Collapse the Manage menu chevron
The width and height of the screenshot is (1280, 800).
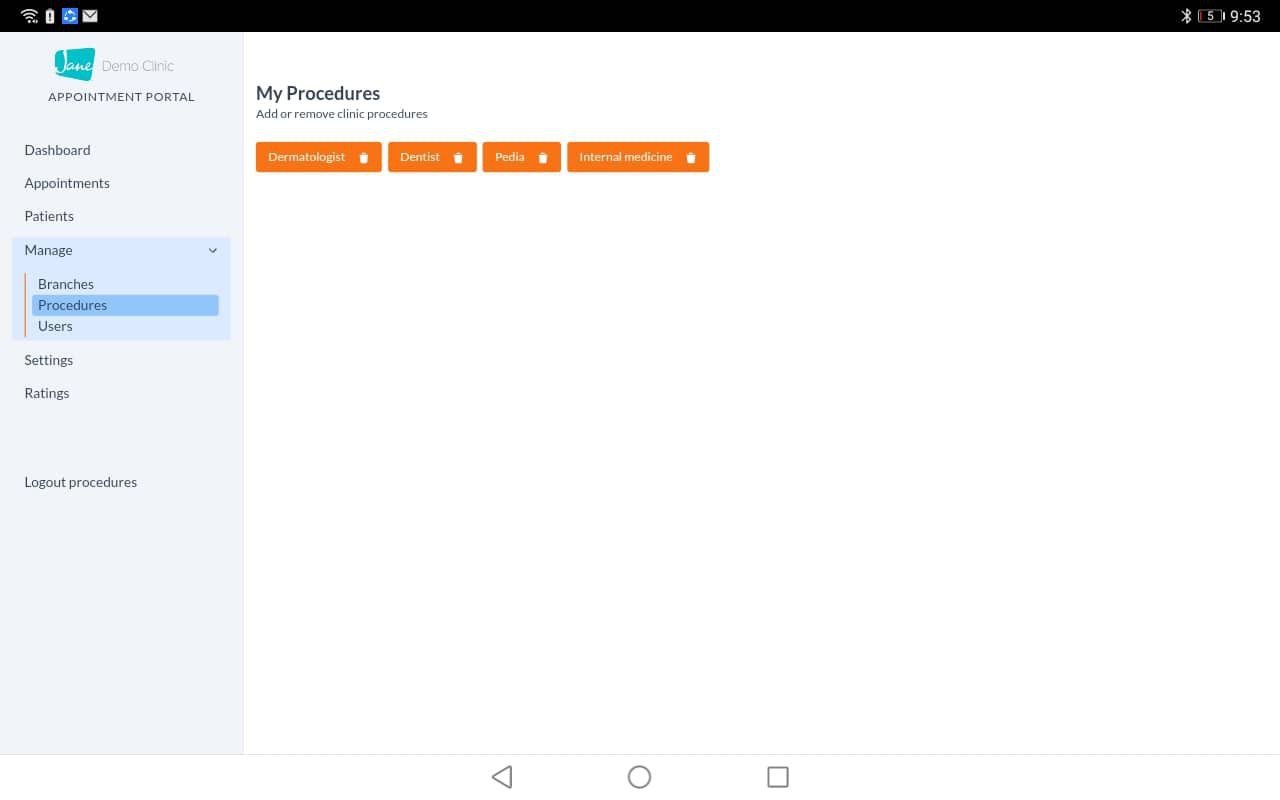(212, 251)
